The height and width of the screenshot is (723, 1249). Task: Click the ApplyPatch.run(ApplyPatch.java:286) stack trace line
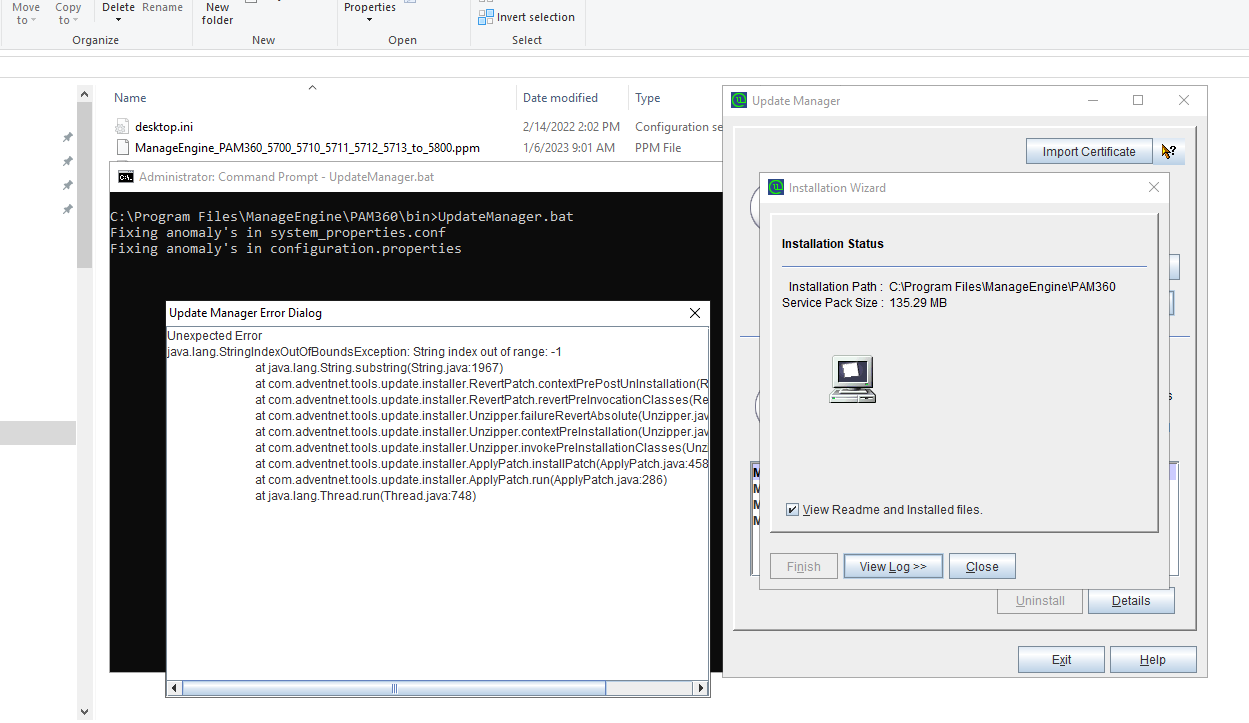click(461, 480)
